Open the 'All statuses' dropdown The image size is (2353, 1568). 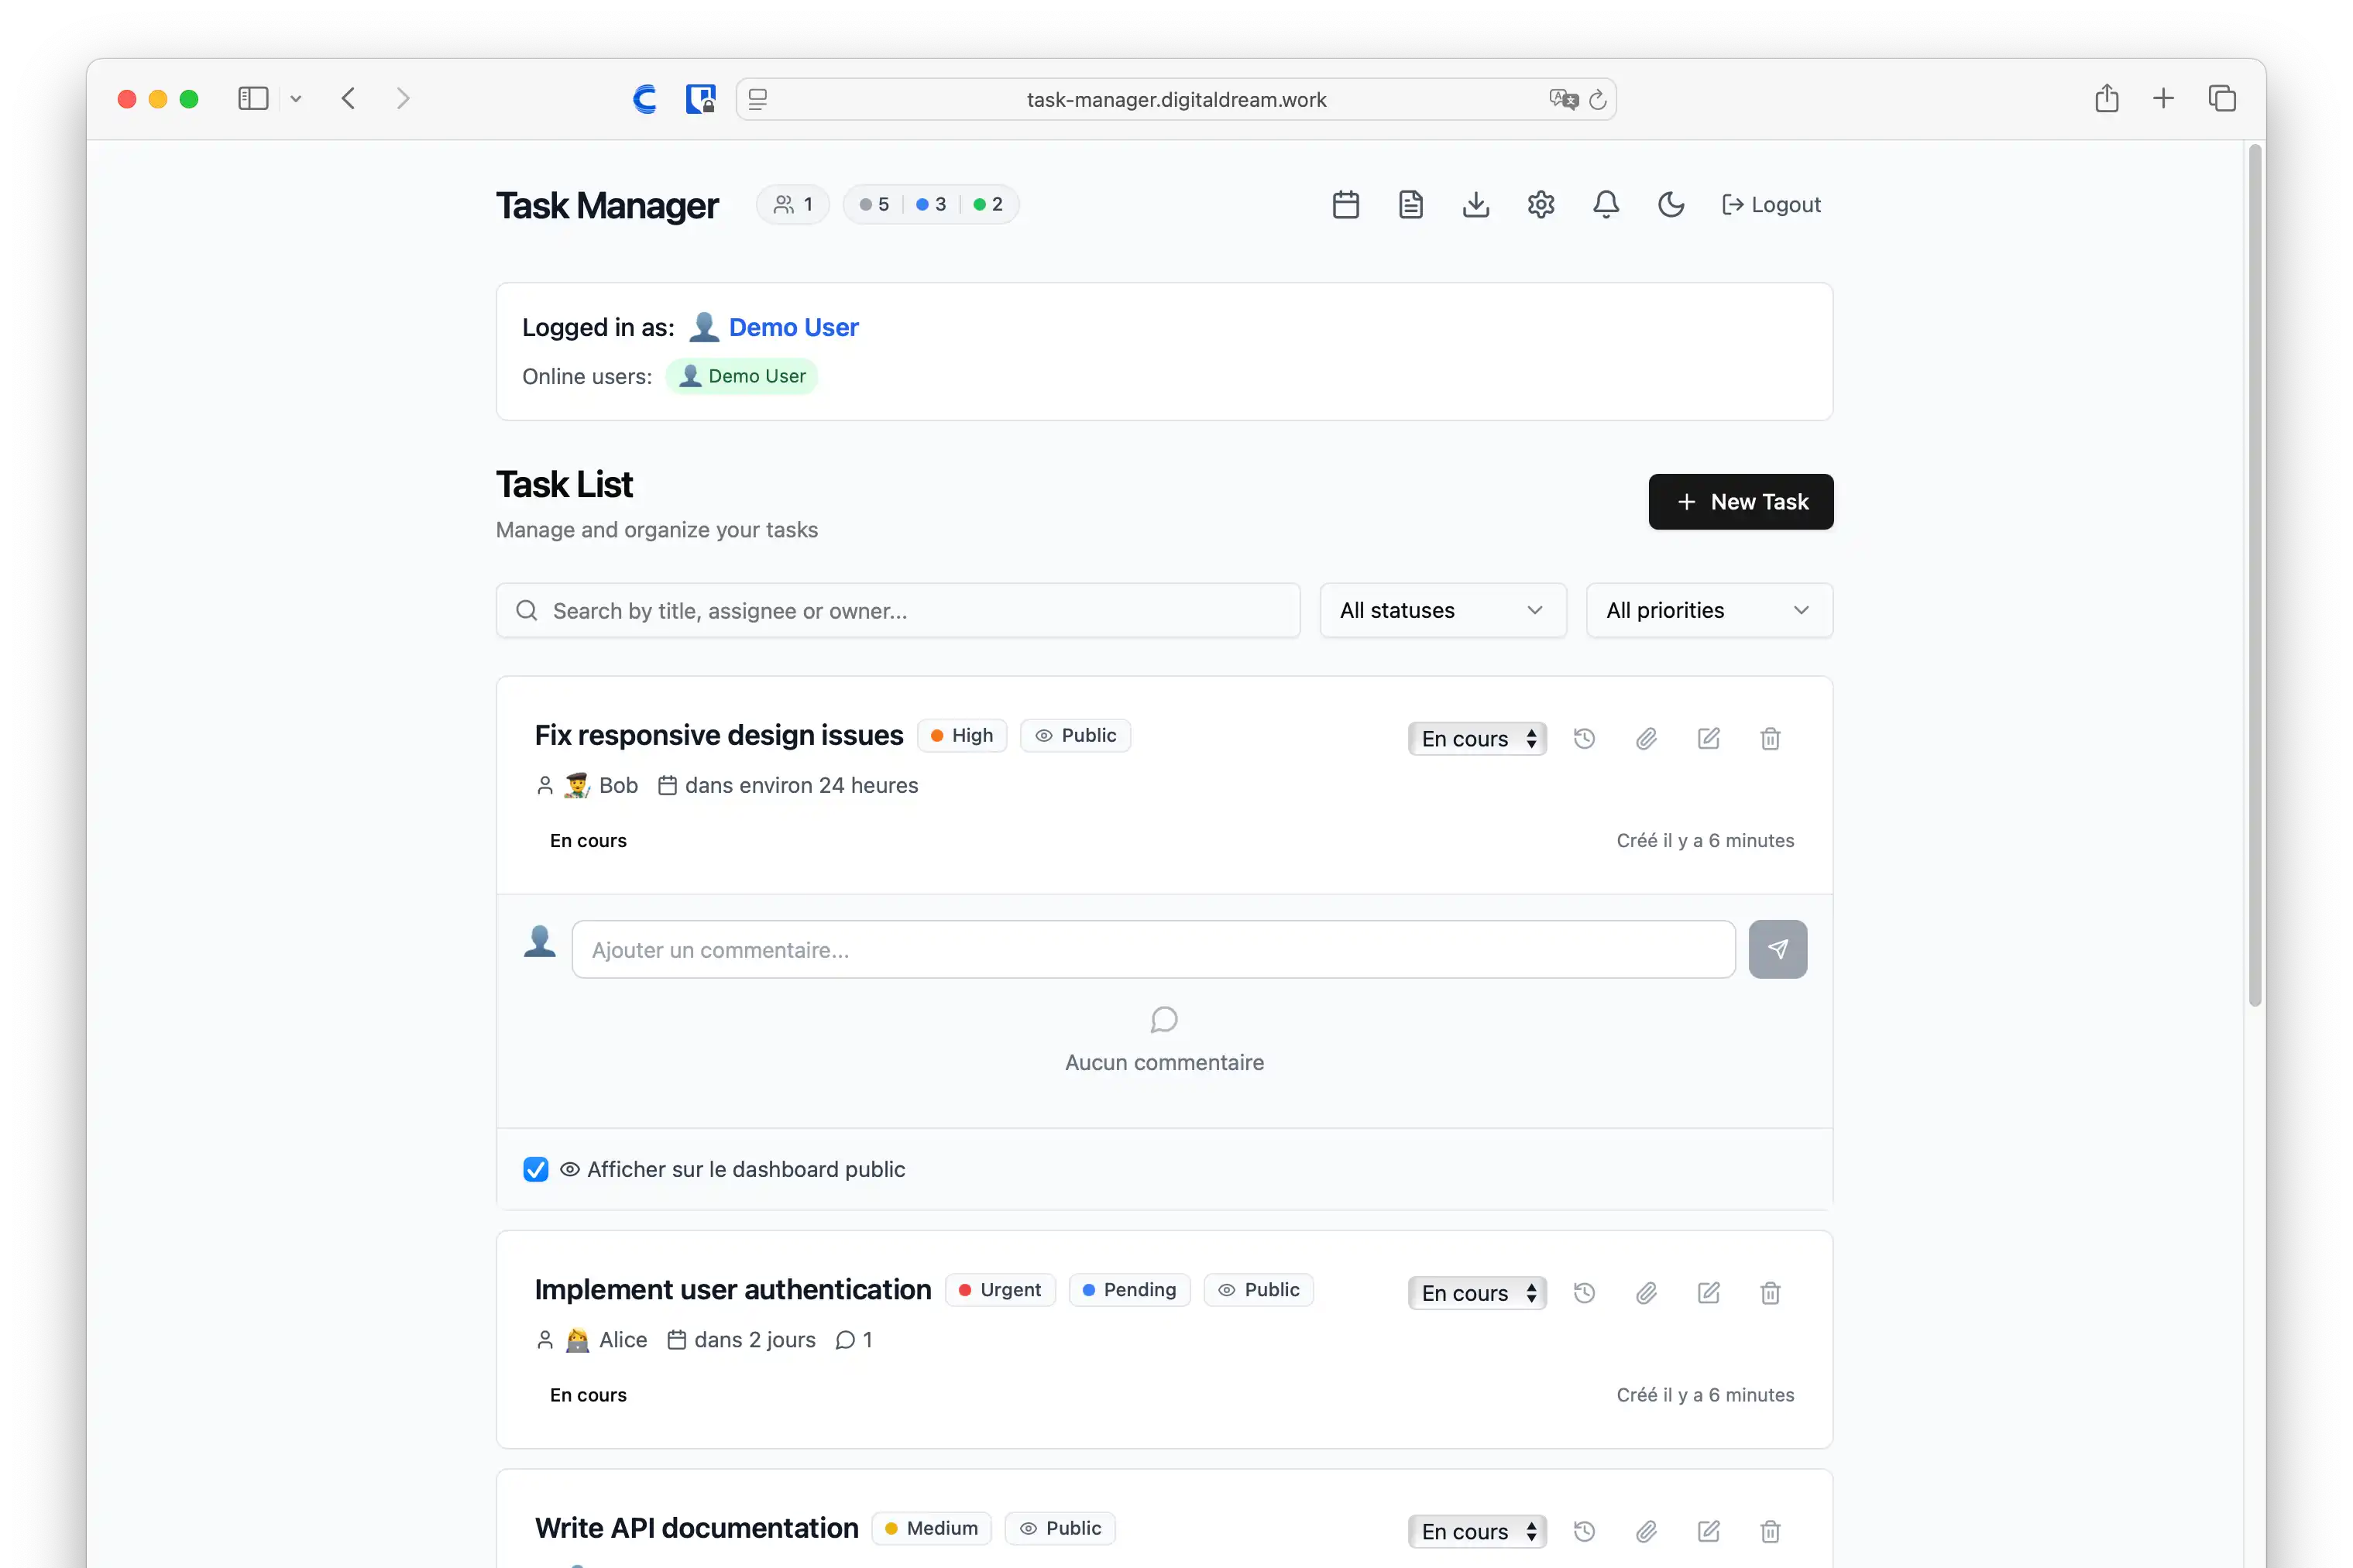(1441, 610)
